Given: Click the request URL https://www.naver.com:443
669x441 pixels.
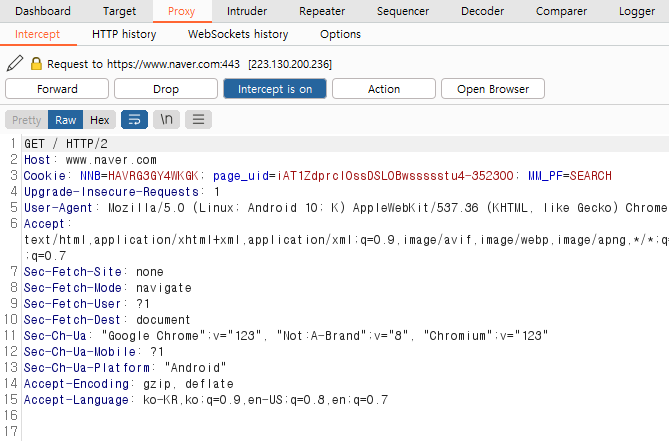Looking at the screenshot, I should (x=173, y=64).
